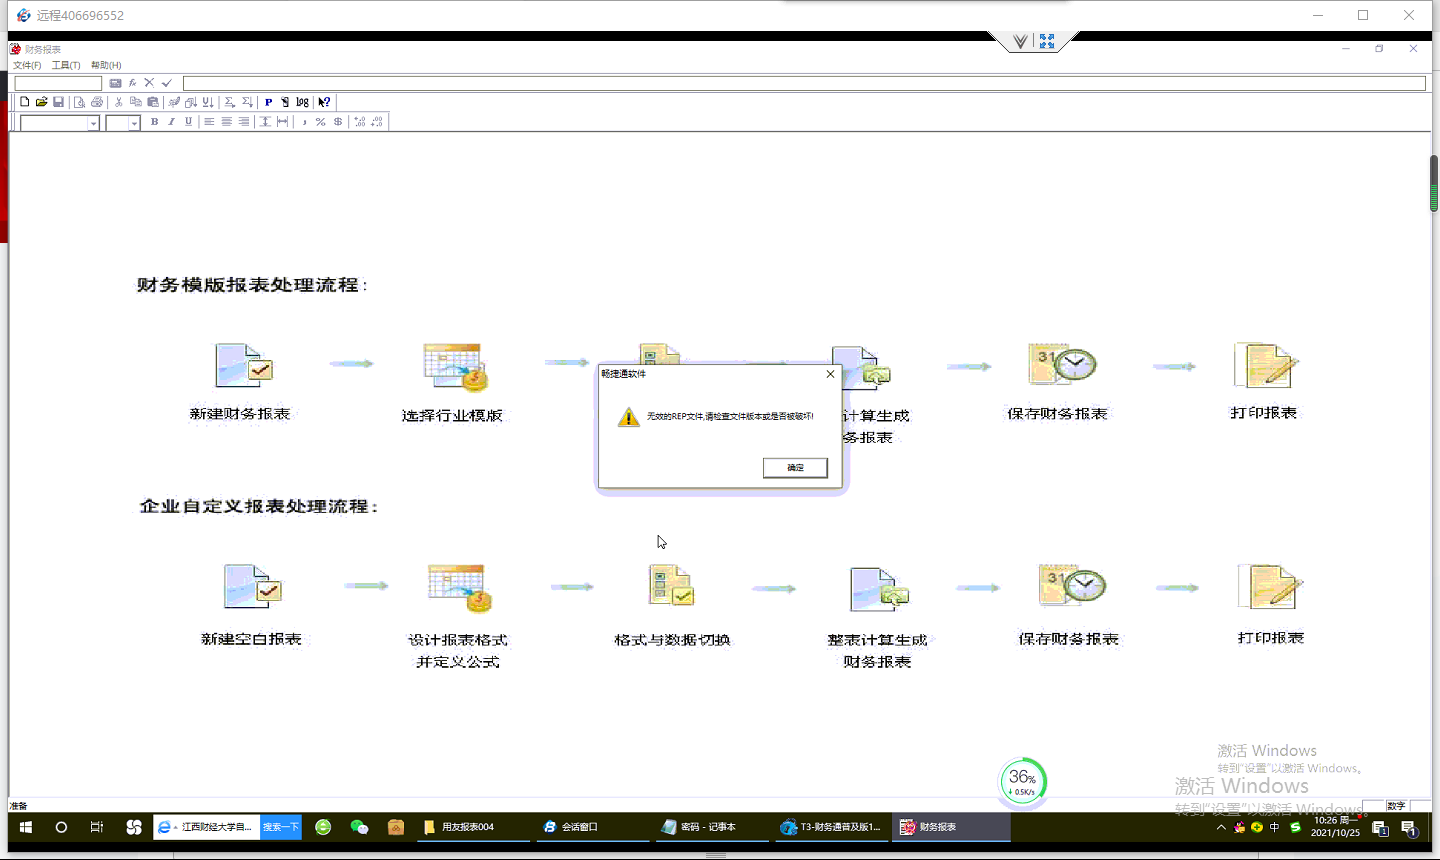Click the Copy icon in toolbar
The image size is (1440, 860).
(x=136, y=102)
